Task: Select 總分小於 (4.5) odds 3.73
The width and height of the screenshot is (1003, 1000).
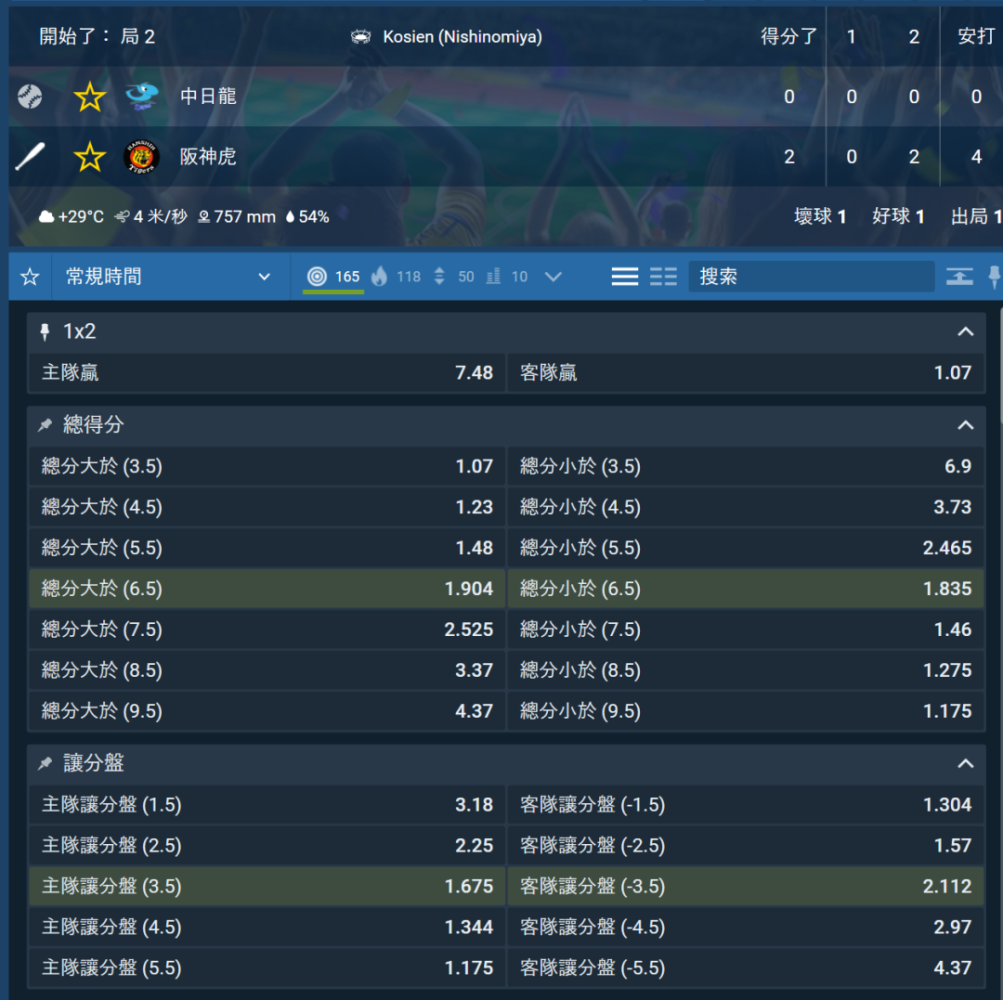Action: [746, 507]
